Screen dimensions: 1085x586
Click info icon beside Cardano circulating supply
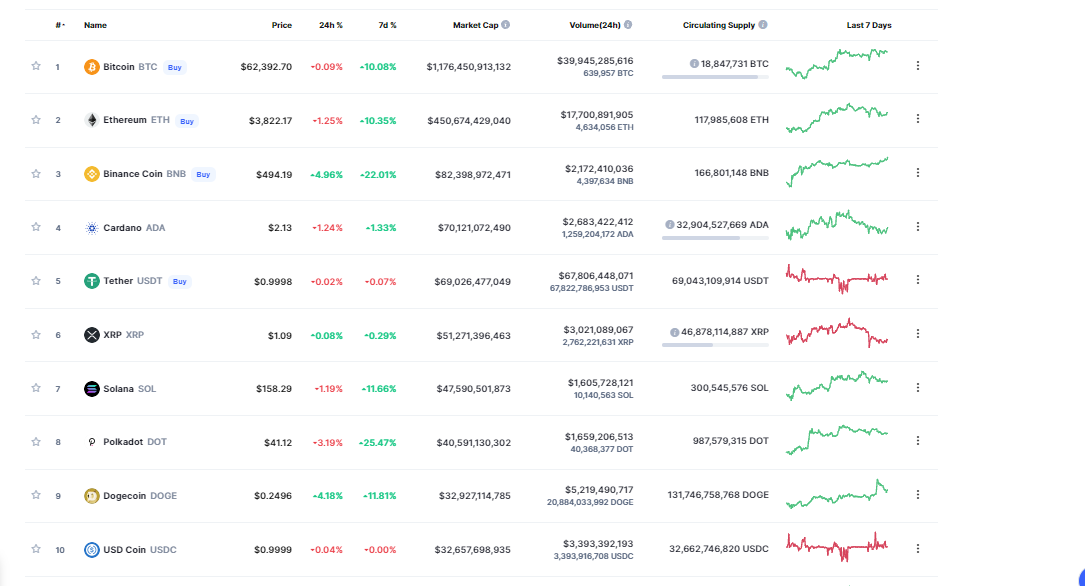click(670, 225)
